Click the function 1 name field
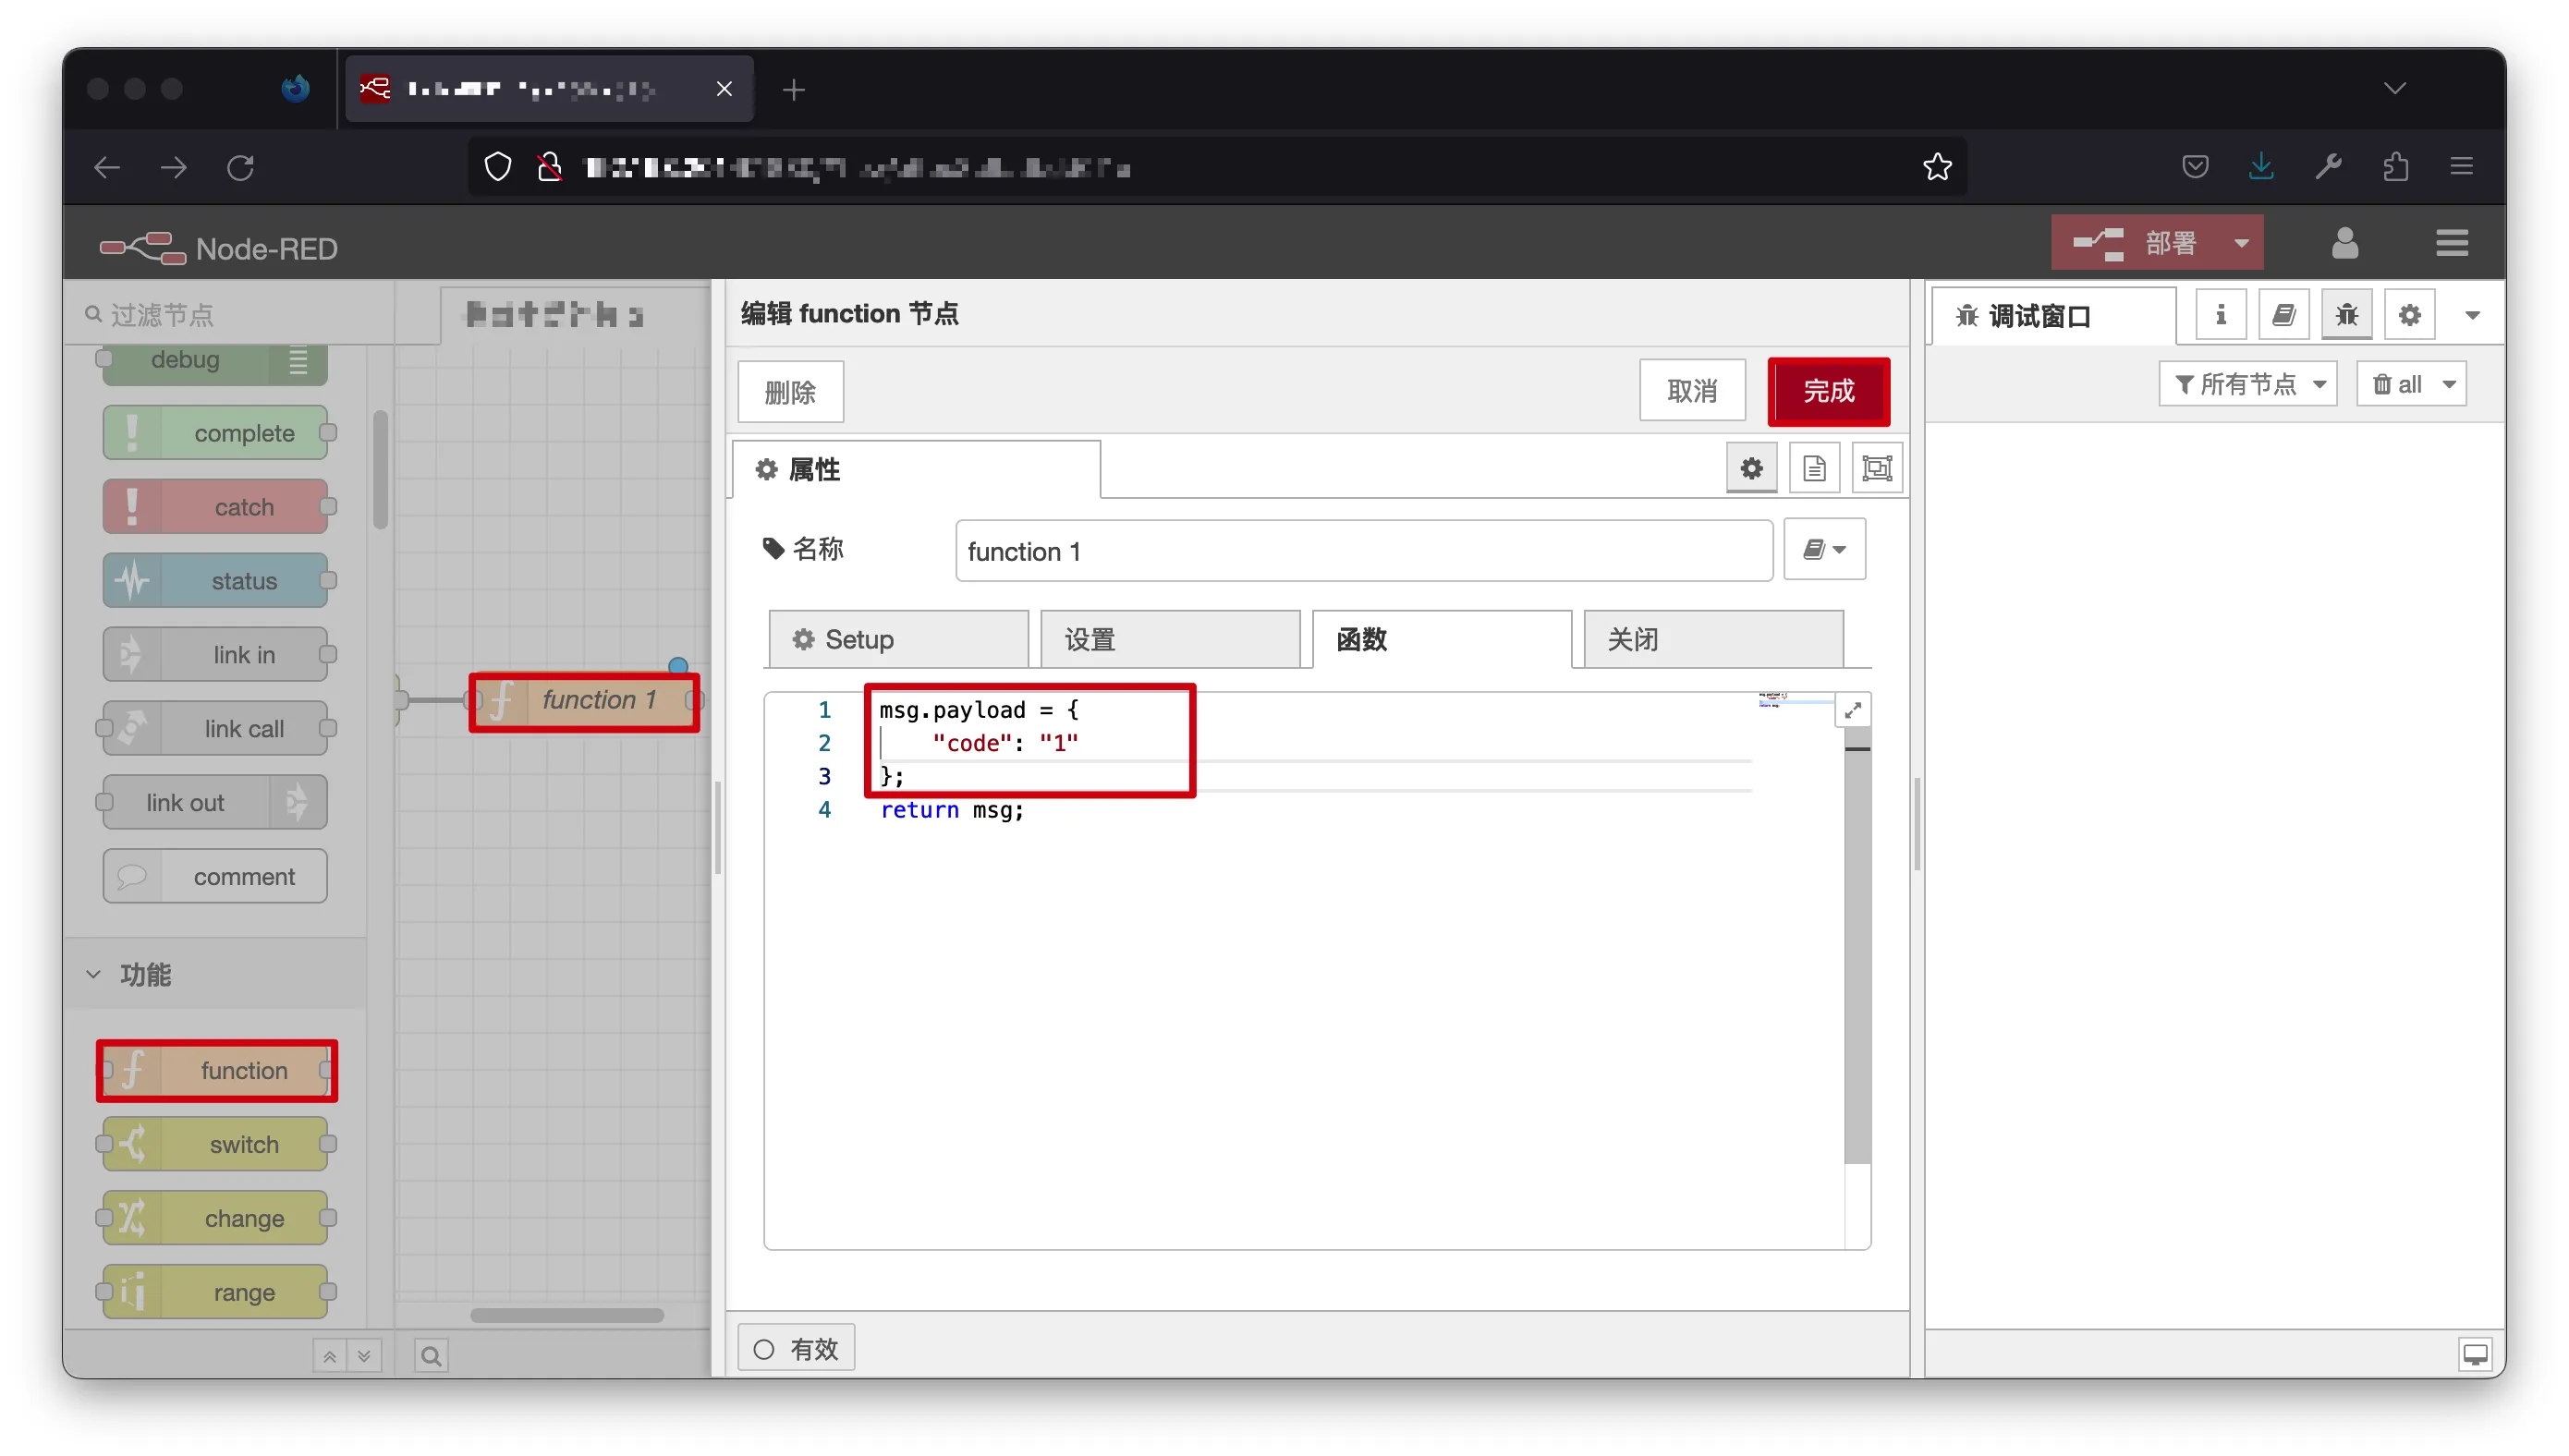2569x1456 pixels. click(x=1363, y=551)
